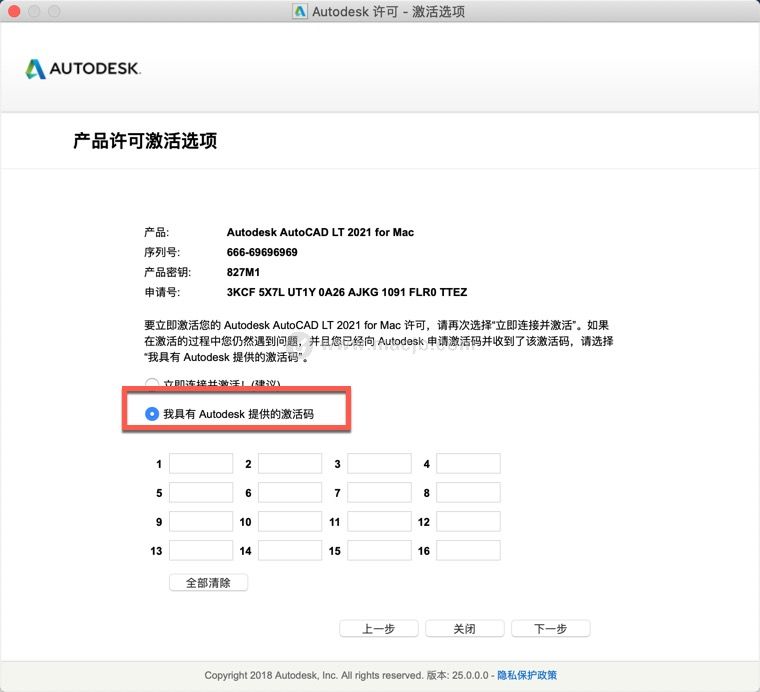The width and height of the screenshot is (760, 692).
Task: Close the window with the red button
Action: click(x=14, y=11)
